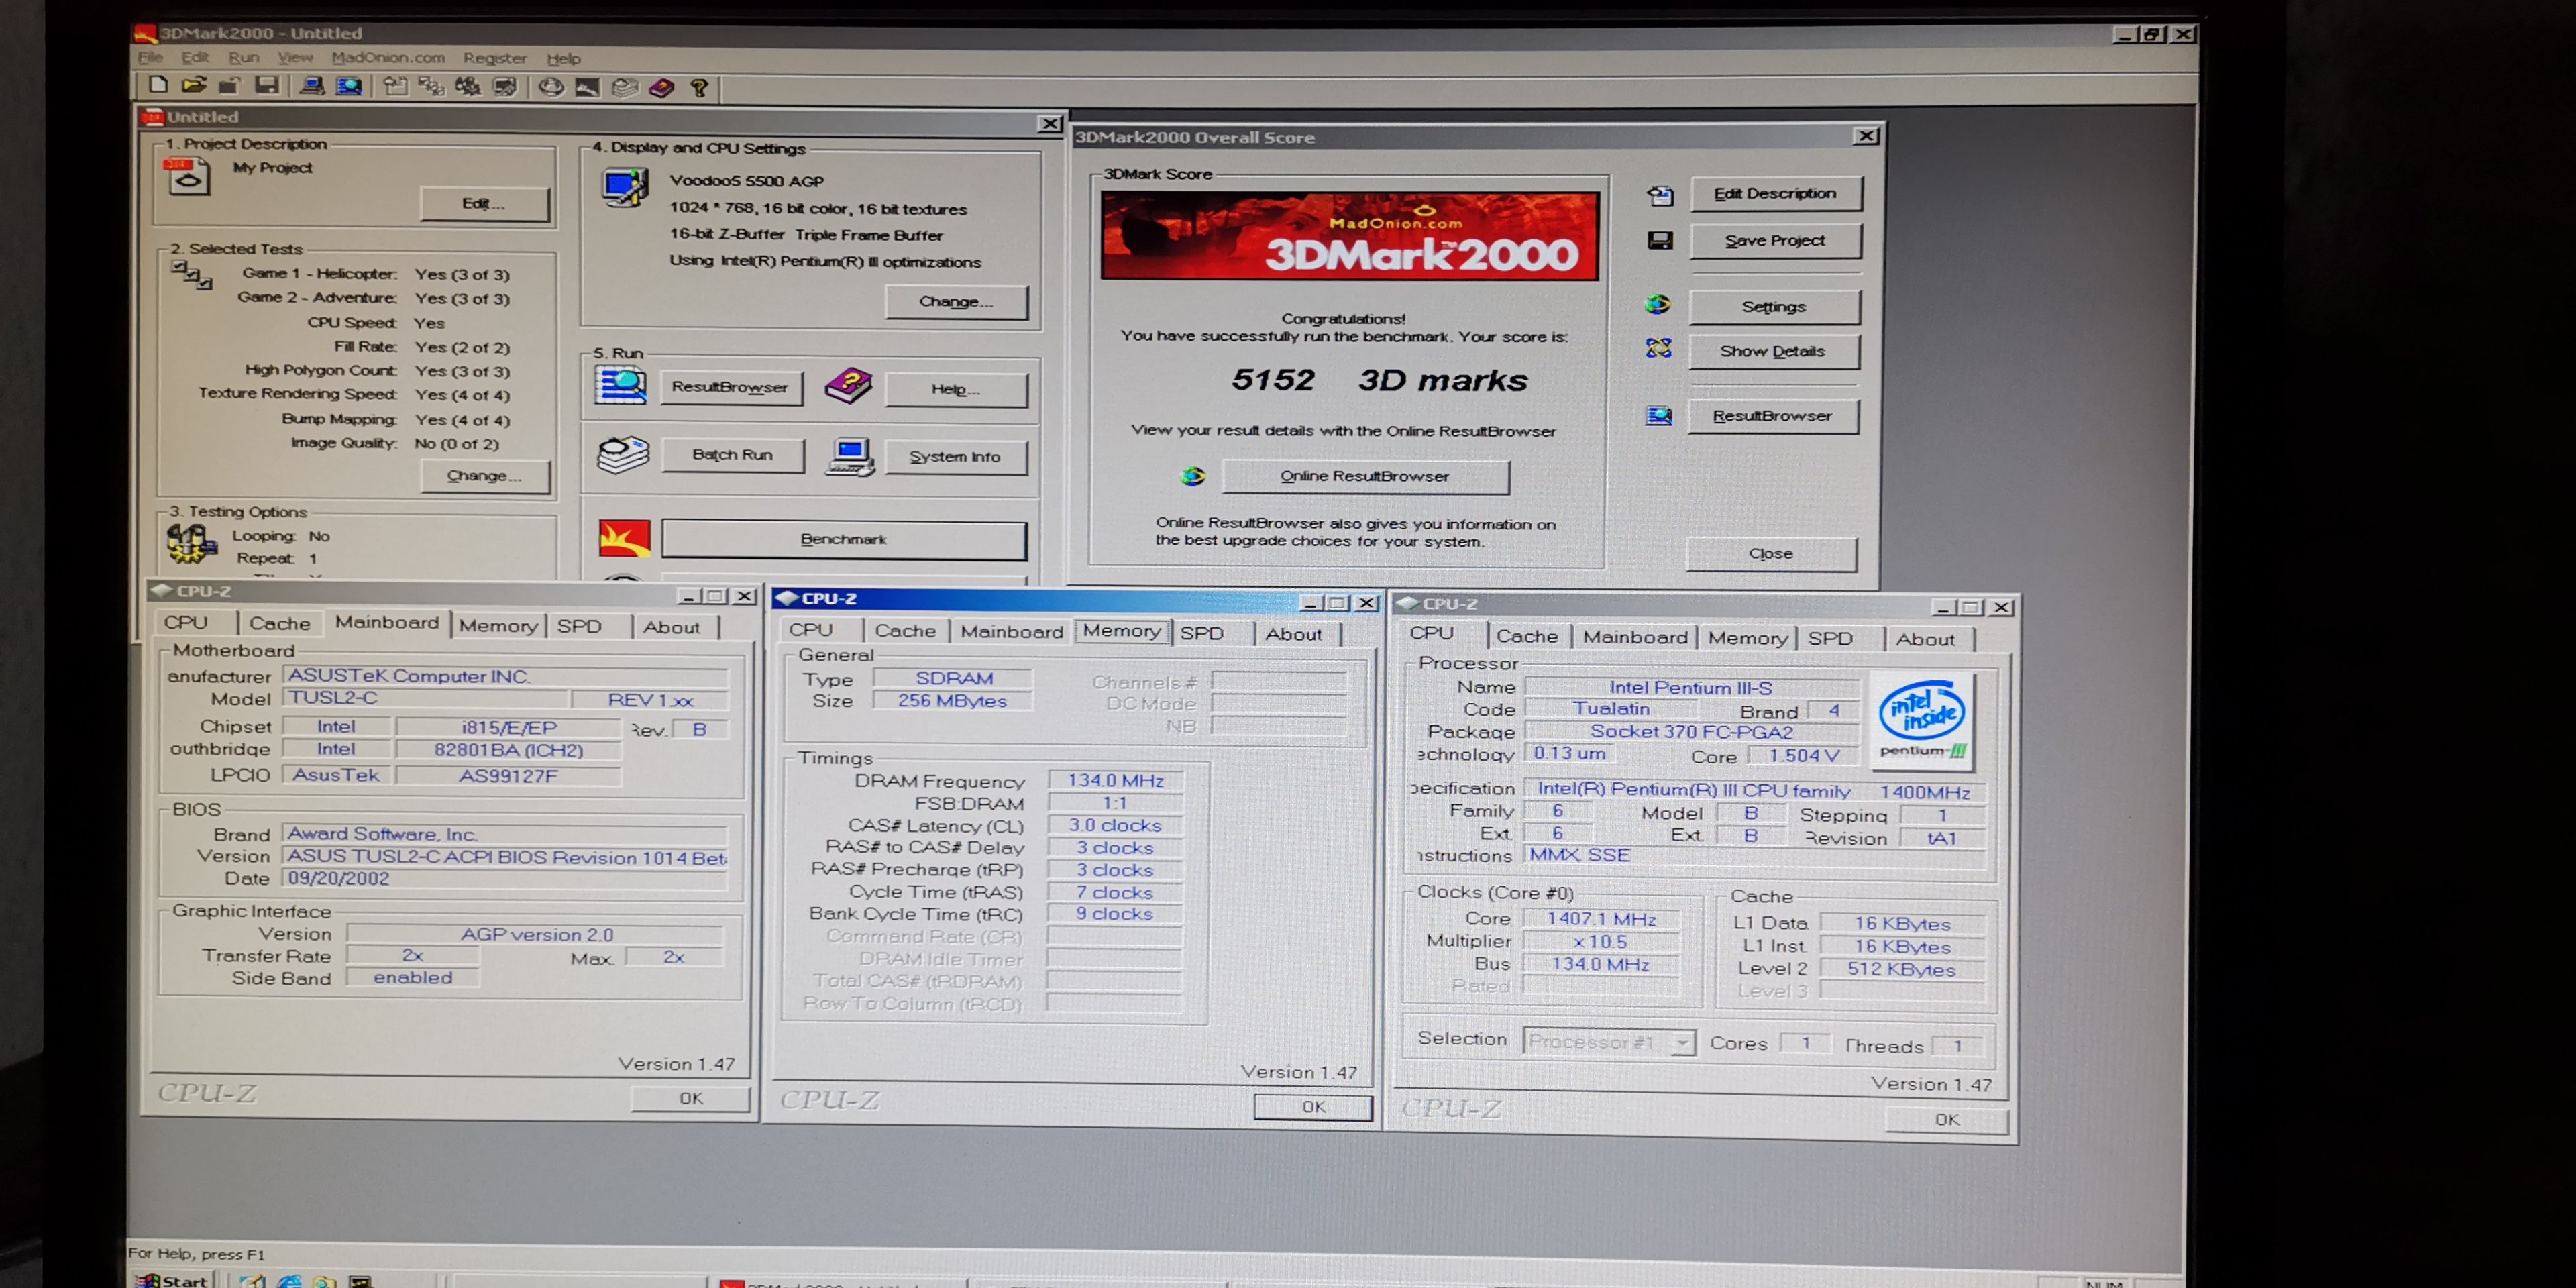
Task: Click the ResultBrowser icon in the Run section
Action: [x=621, y=385]
